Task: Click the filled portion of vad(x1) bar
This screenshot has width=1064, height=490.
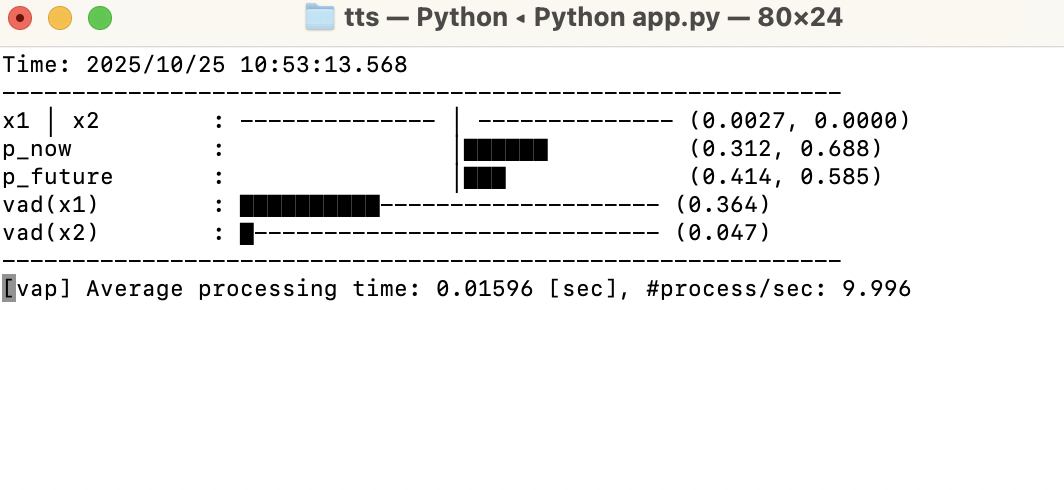Action: pyautogui.click(x=310, y=206)
